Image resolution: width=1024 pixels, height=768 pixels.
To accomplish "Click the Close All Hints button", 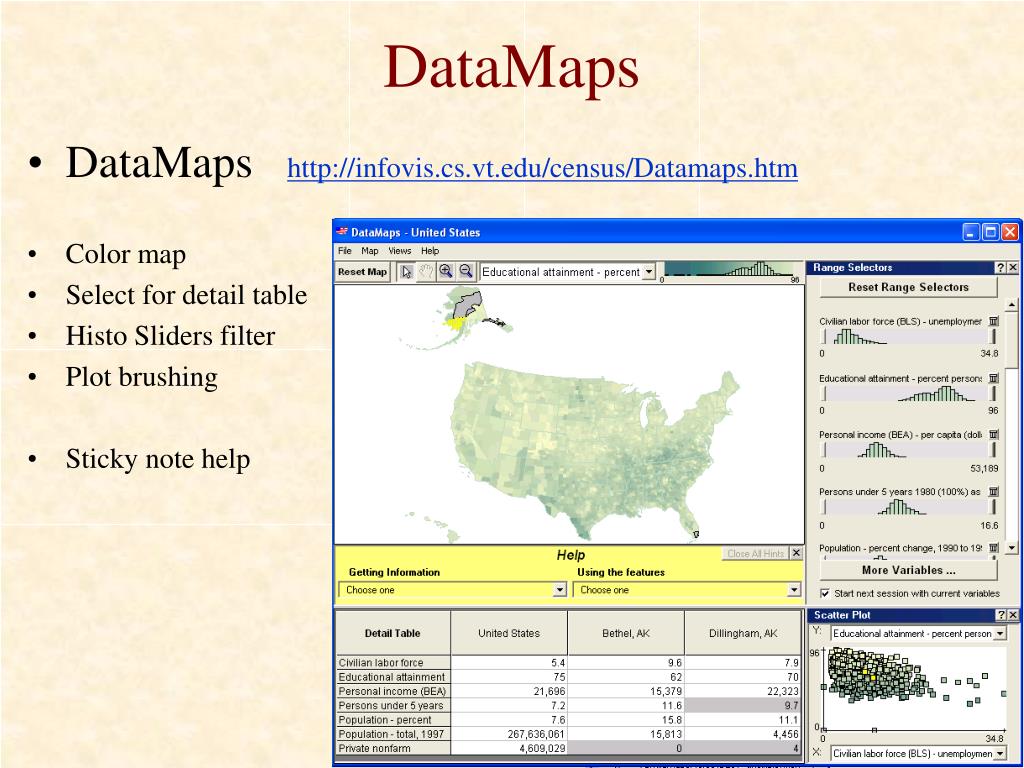I will tap(755, 553).
